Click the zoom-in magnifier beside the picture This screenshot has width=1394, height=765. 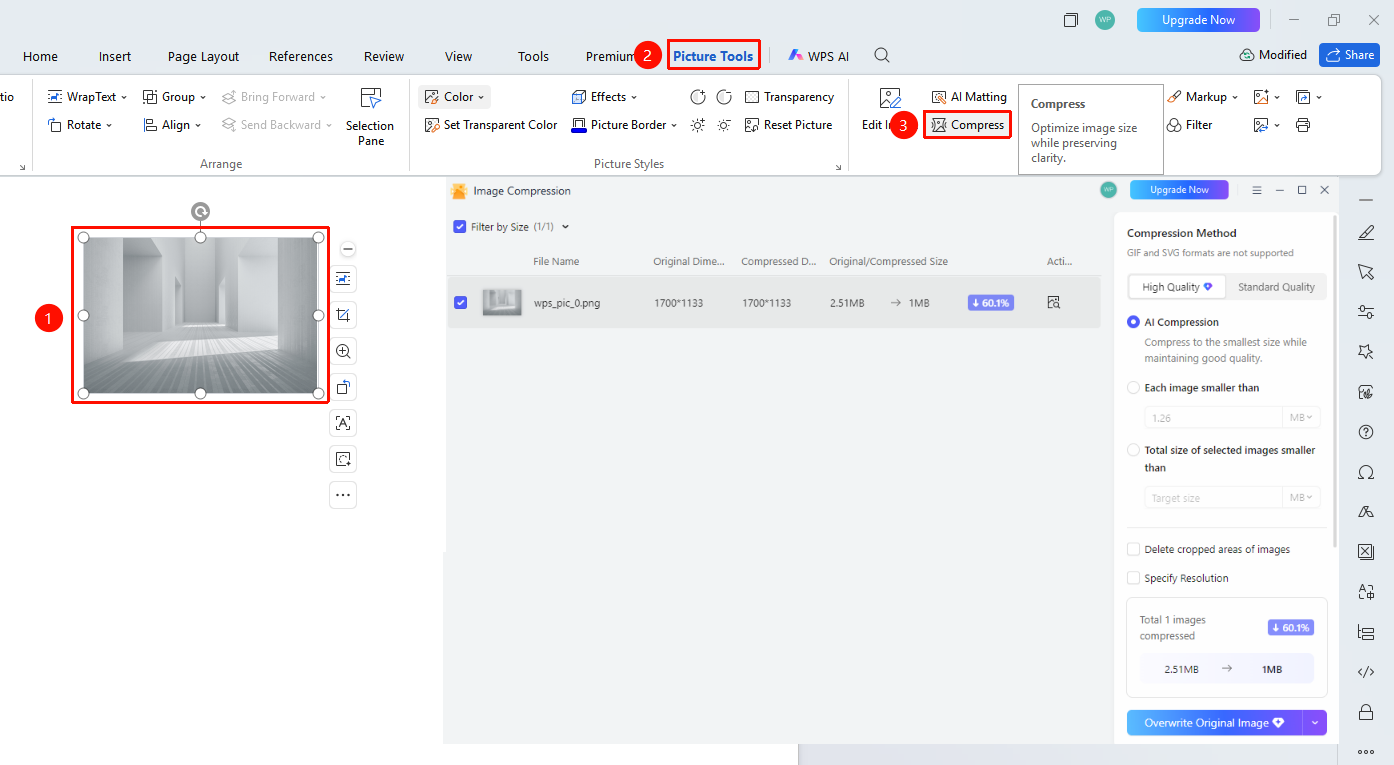(x=343, y=352)
